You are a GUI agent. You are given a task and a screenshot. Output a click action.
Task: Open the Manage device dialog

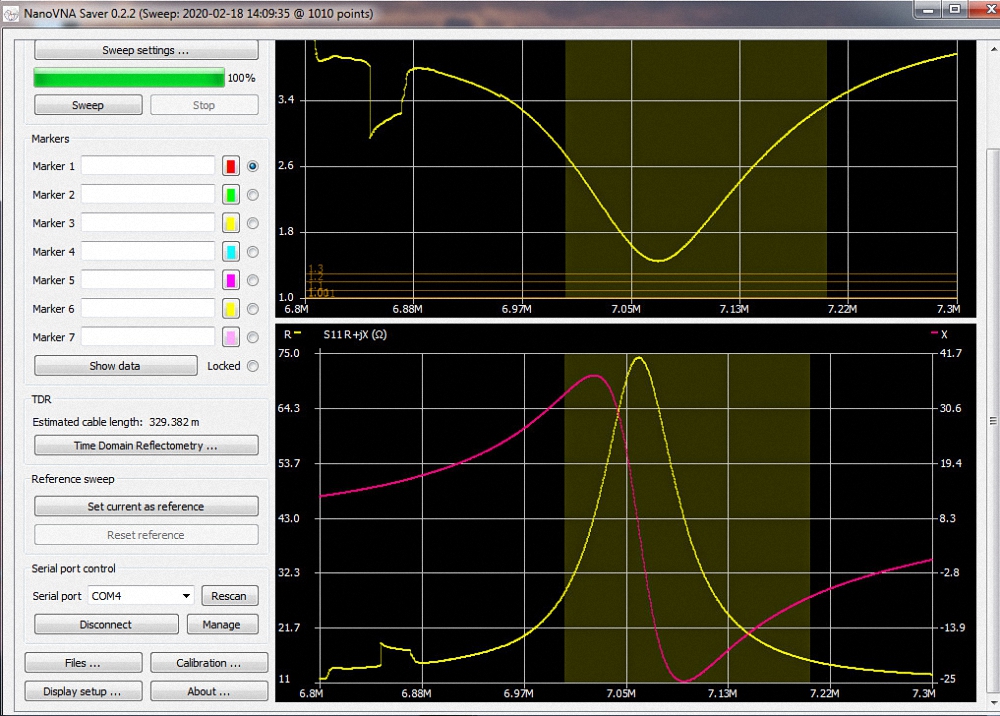[x=222, y=624]
